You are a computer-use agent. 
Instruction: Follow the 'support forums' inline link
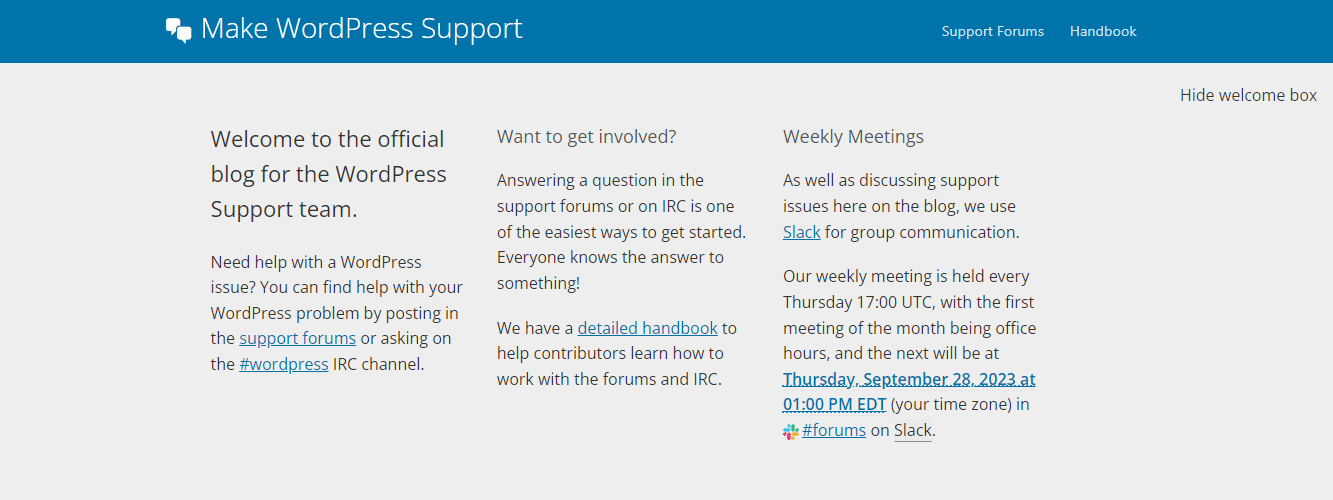click(297, 338)
